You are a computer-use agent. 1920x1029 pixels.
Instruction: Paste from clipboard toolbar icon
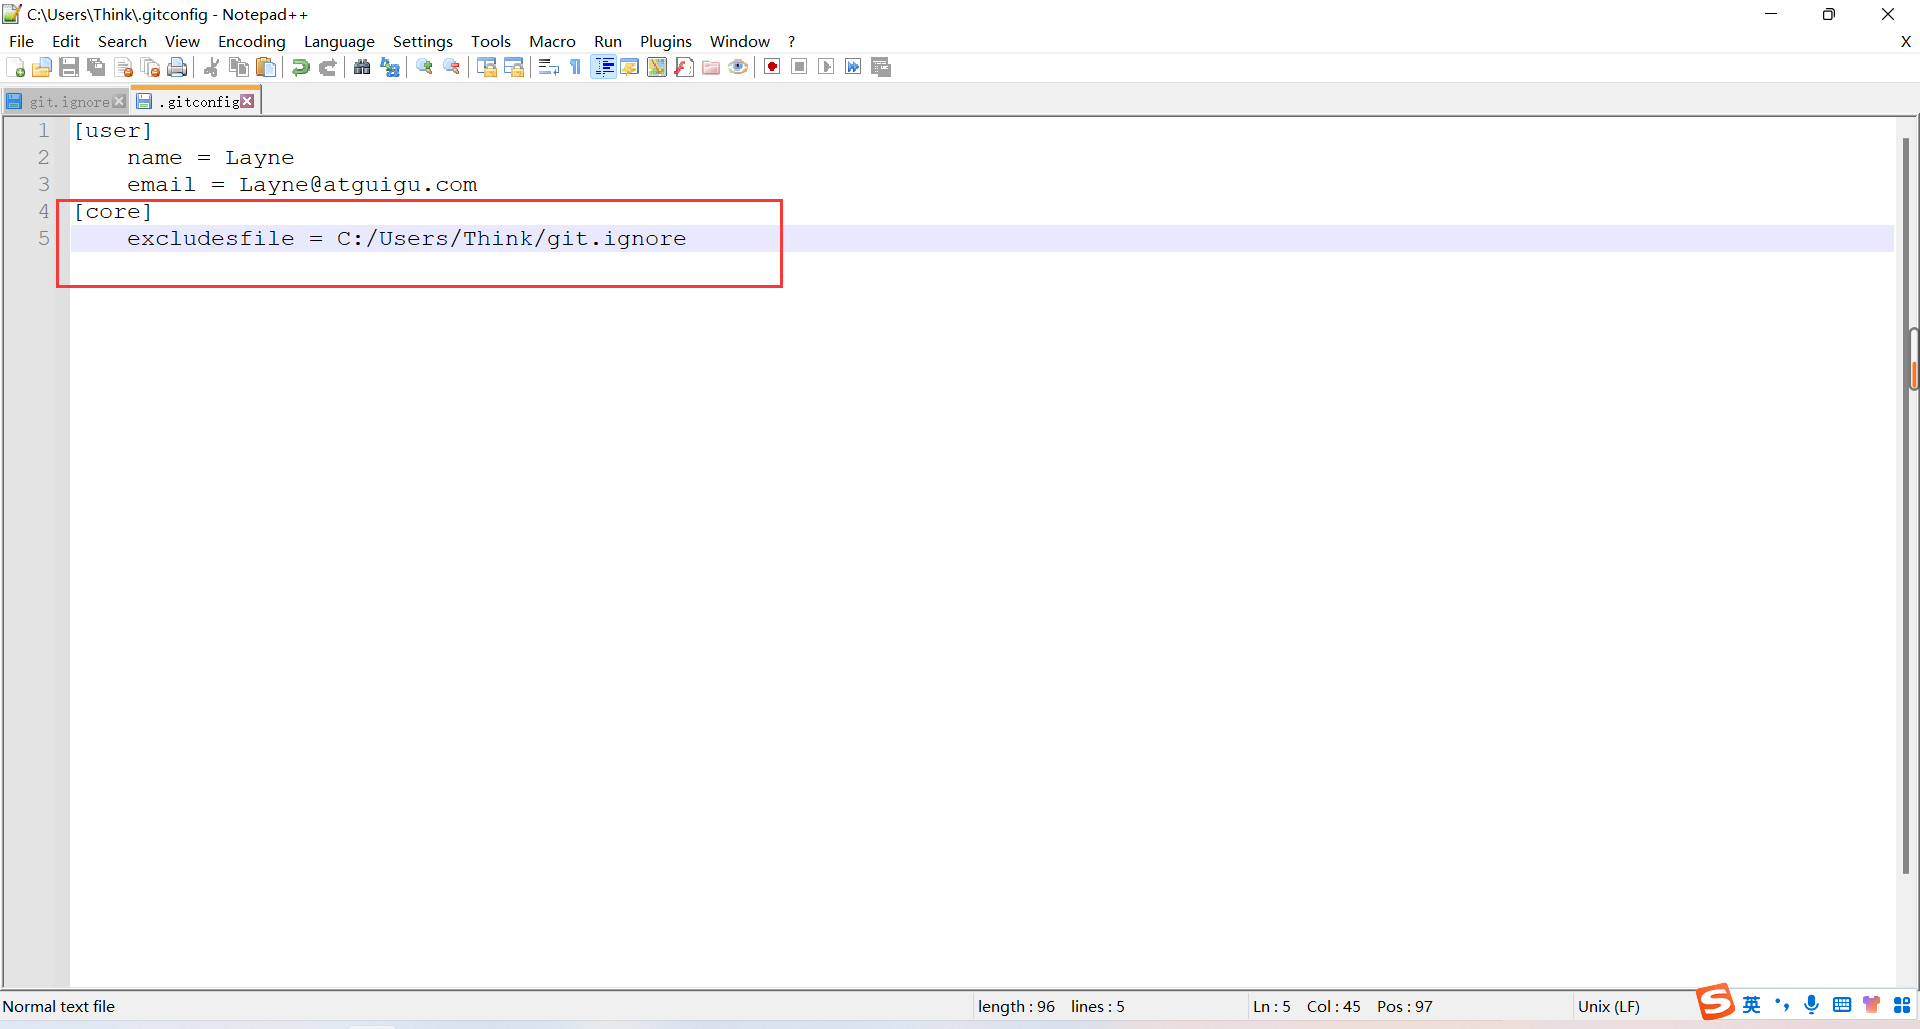[x=265, y=67]
